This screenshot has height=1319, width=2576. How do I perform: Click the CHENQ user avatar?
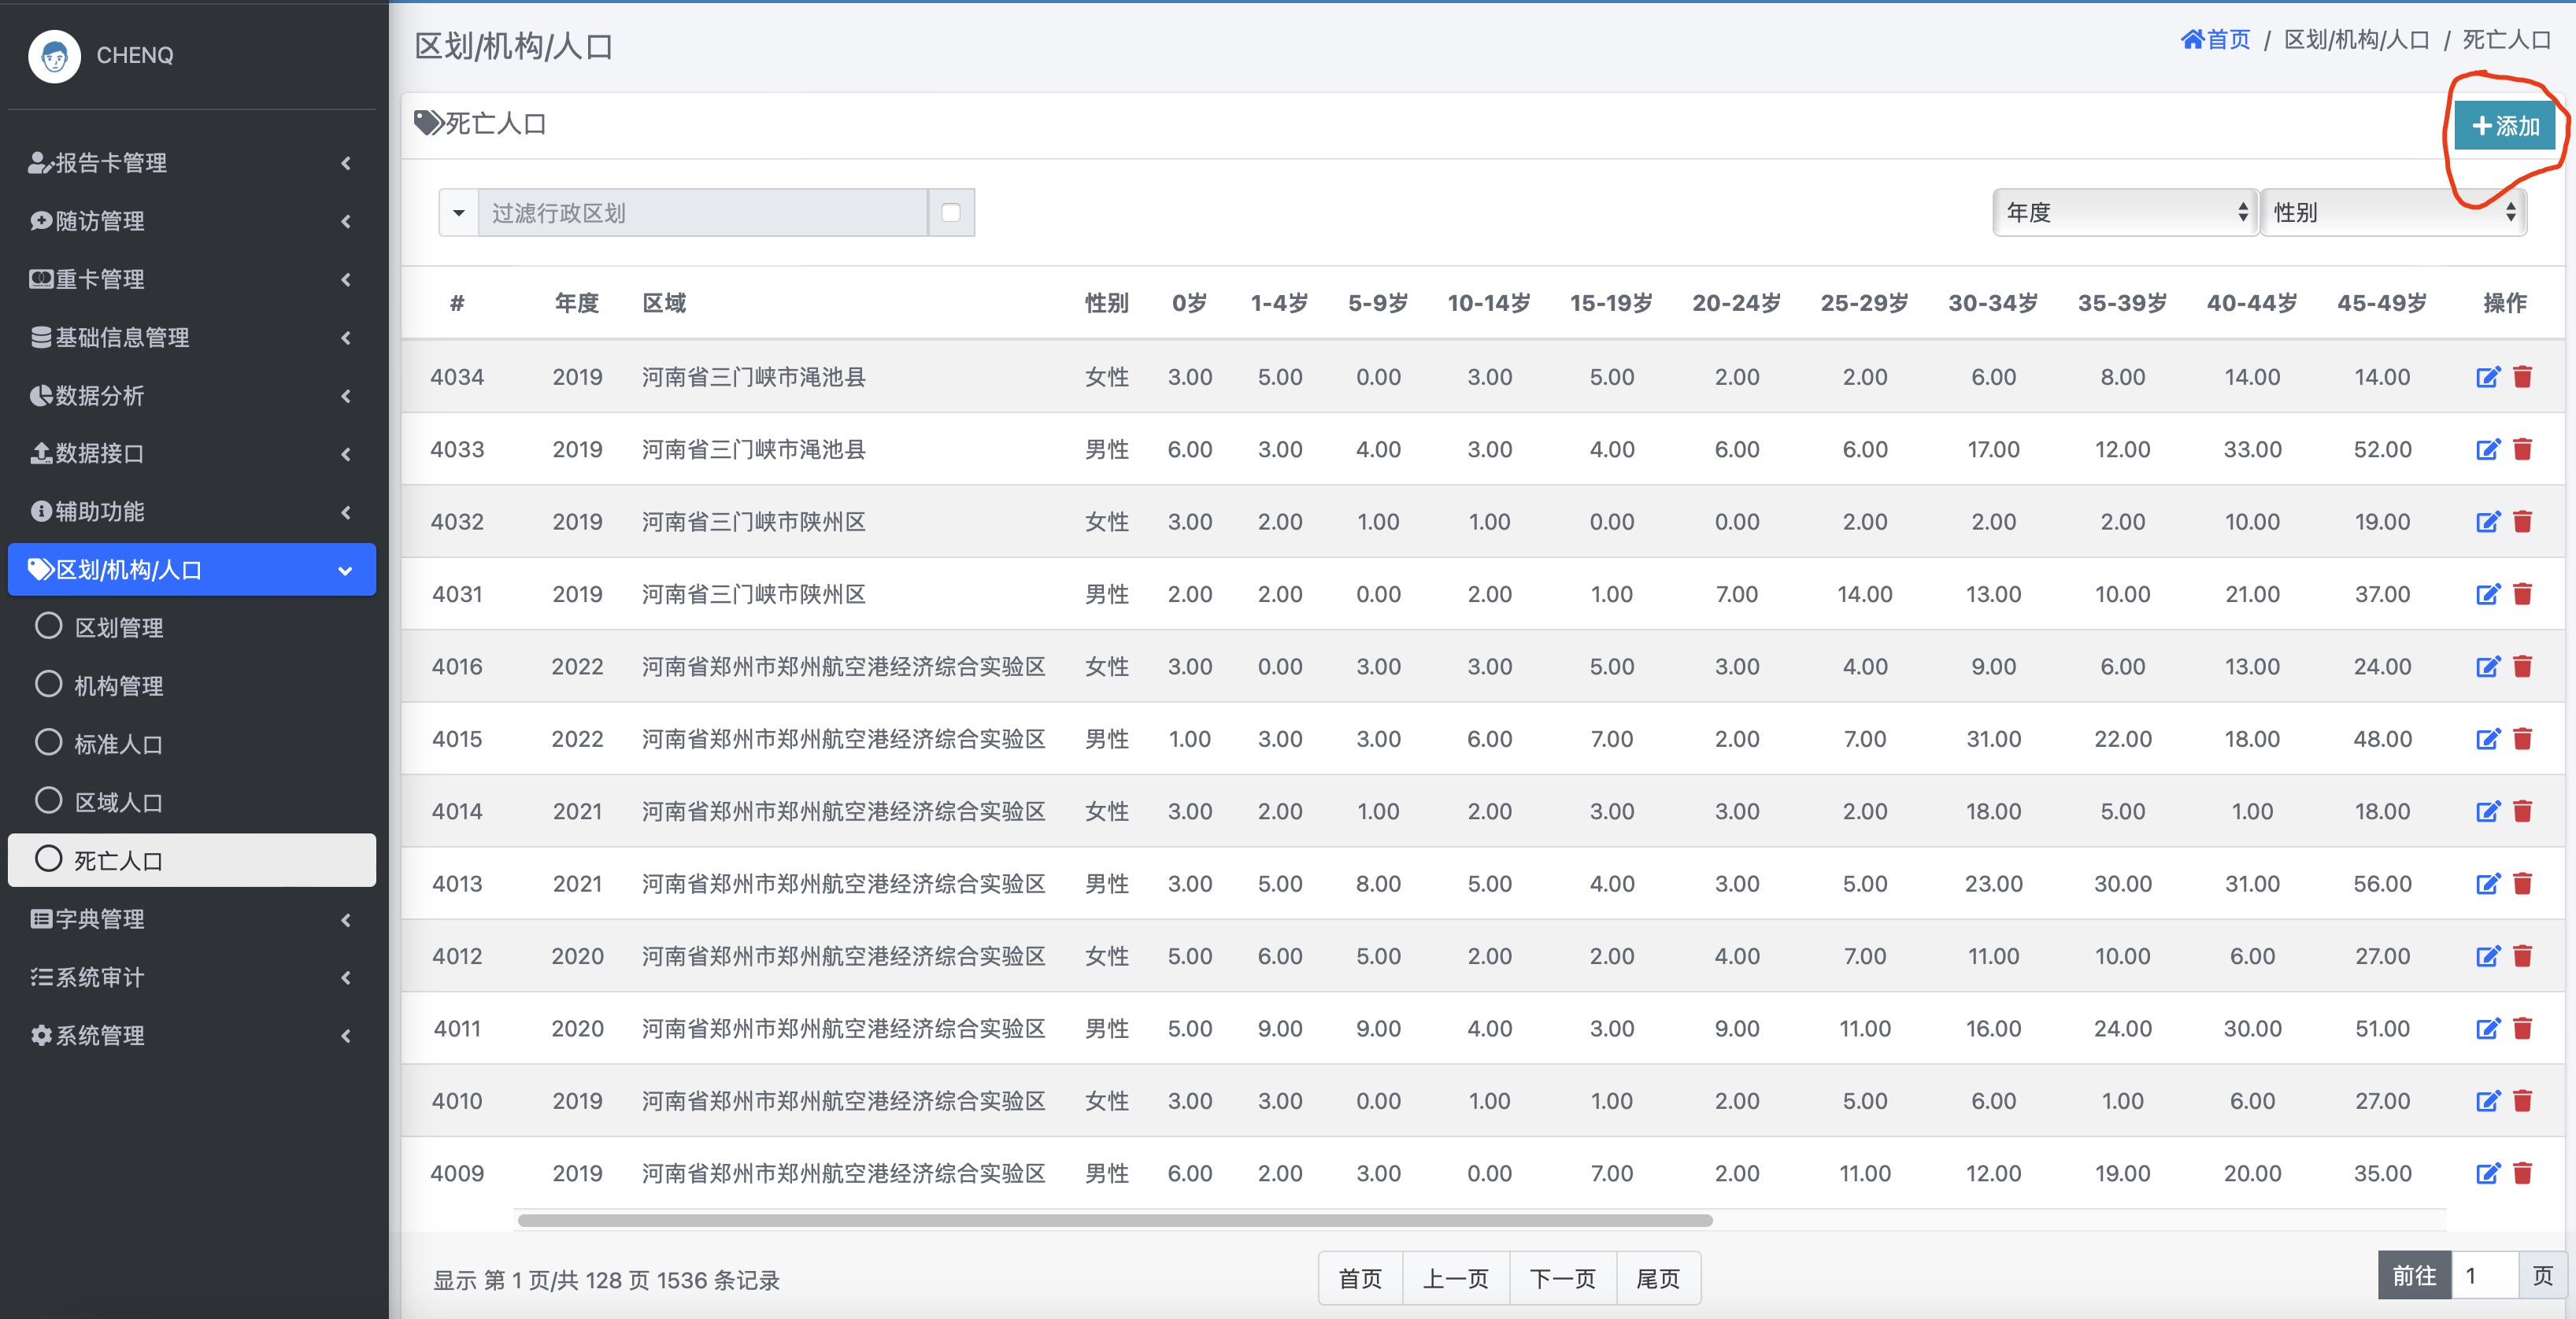tap(55, 55)
